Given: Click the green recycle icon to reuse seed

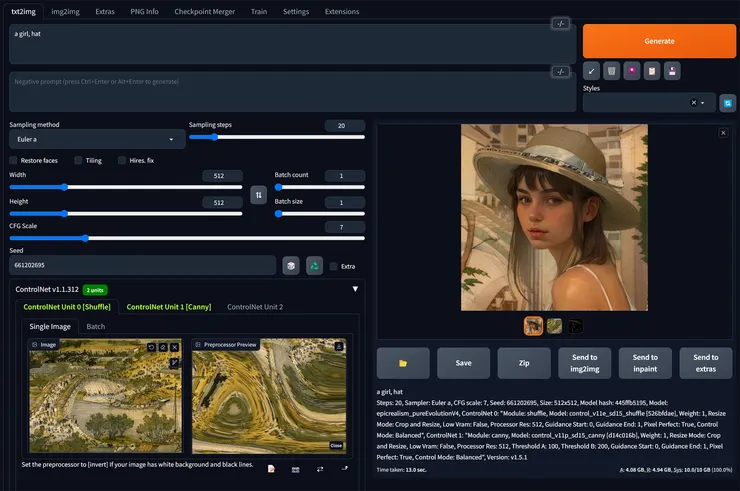Looking at the screenshot, I should 314,265.
